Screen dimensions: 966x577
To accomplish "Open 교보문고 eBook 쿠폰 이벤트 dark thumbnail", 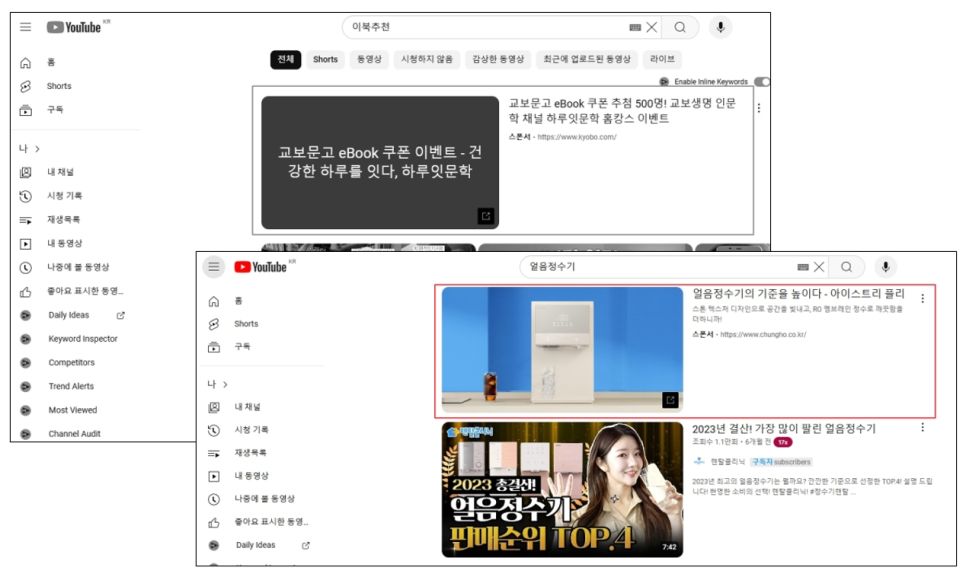I will tap(380, 163).
